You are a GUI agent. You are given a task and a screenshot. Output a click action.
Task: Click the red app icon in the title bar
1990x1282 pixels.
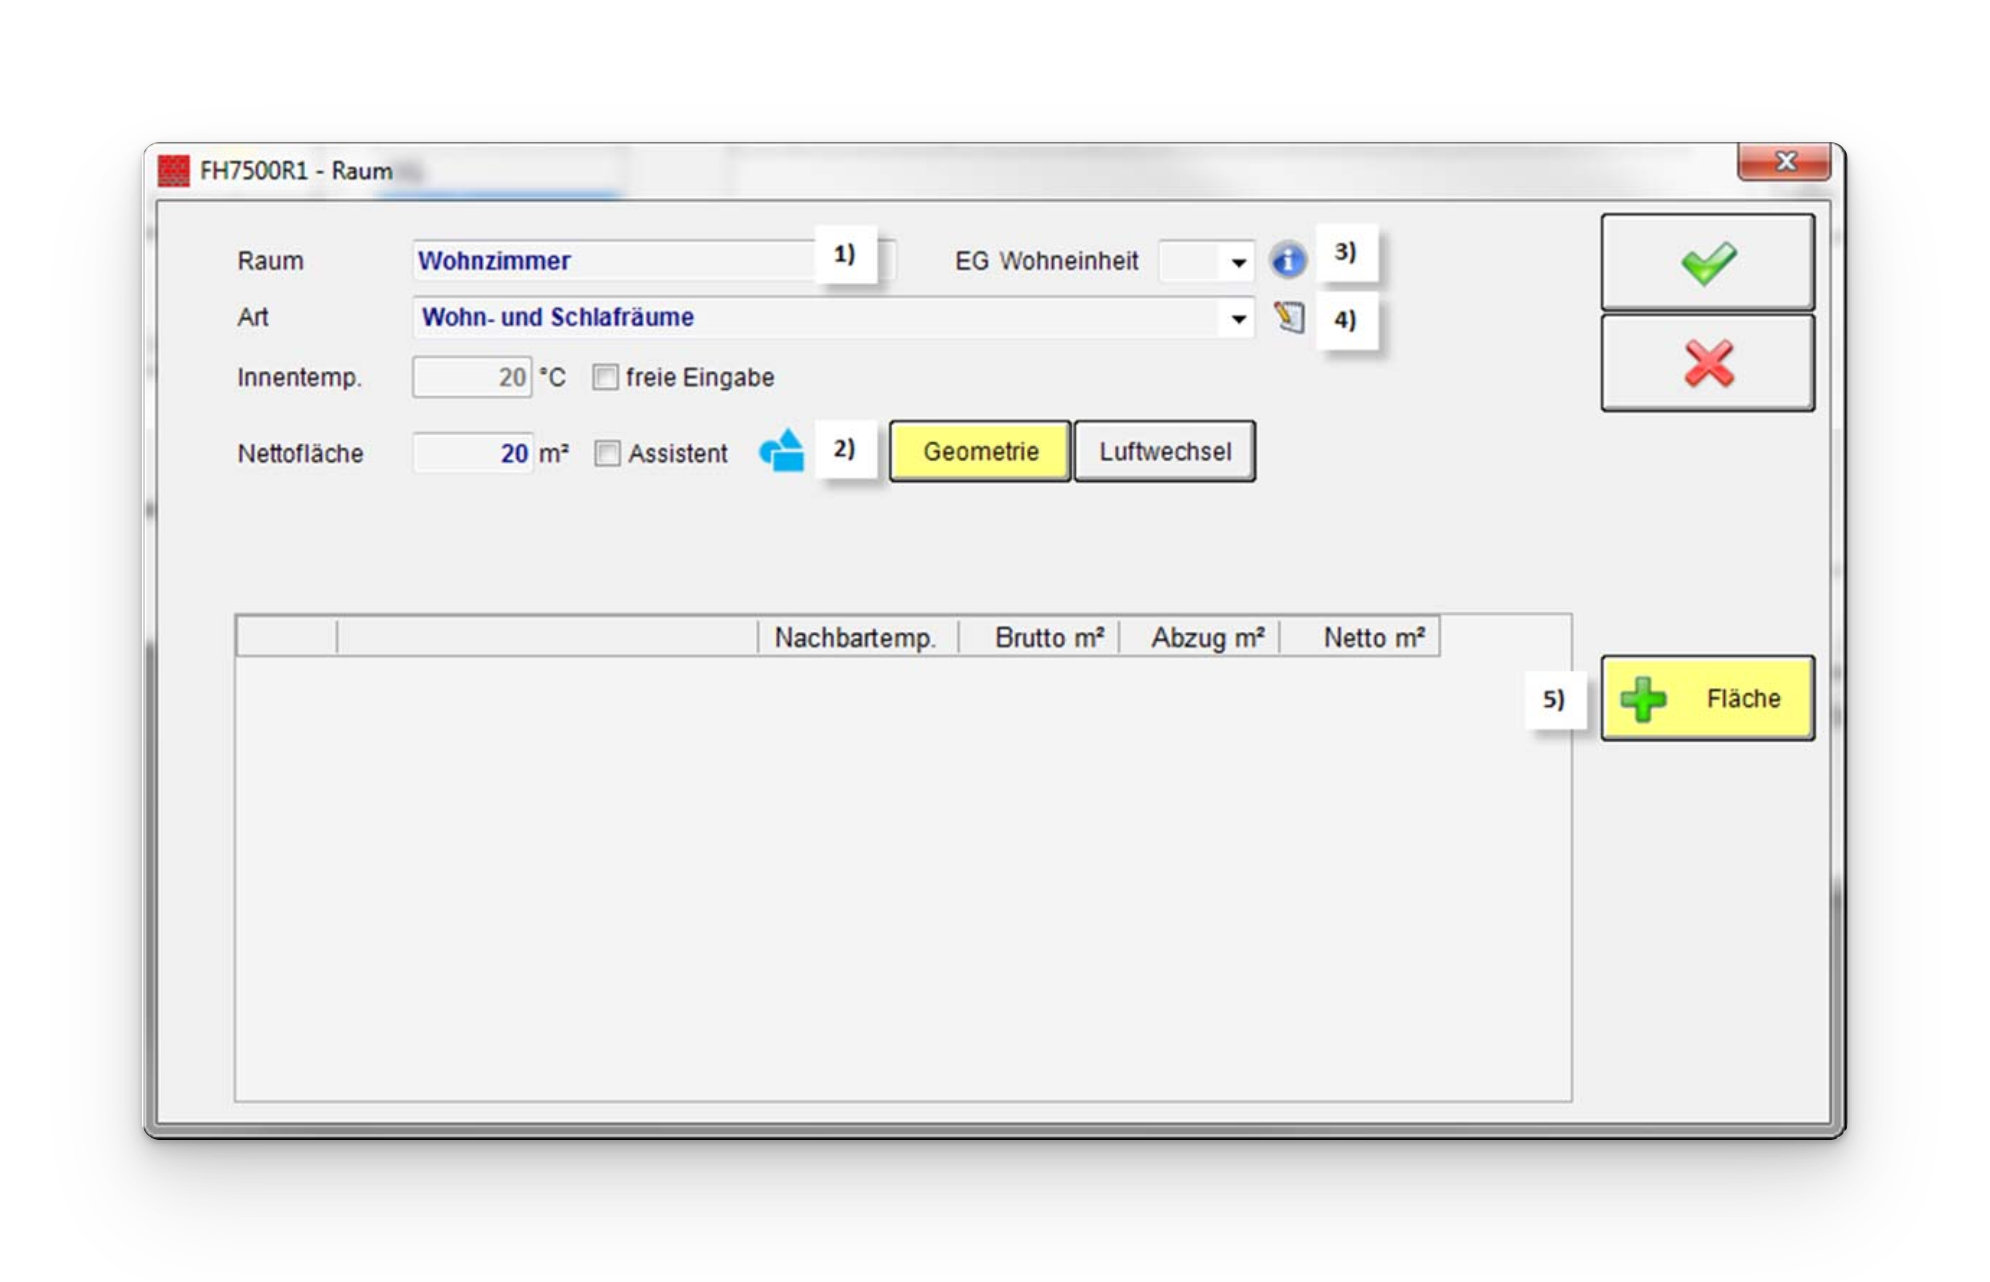click(x=174, y=170)
